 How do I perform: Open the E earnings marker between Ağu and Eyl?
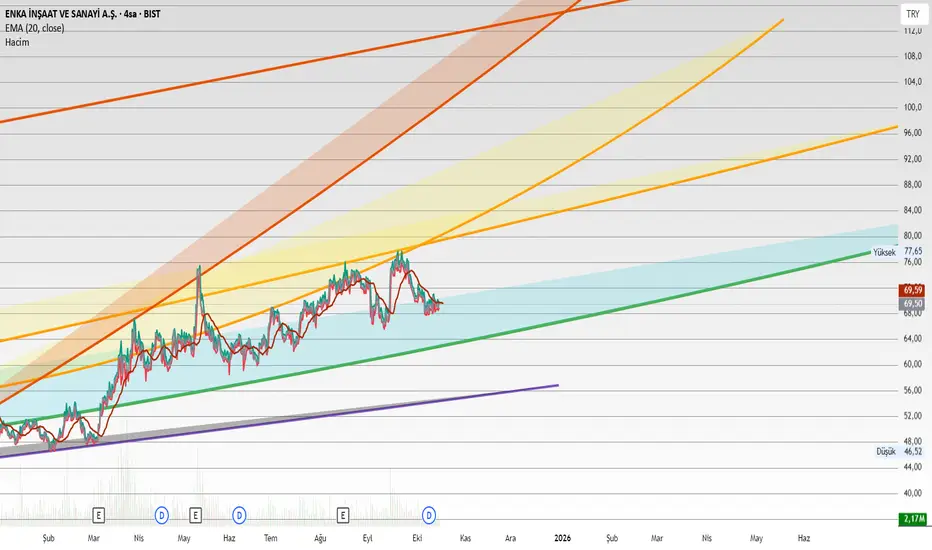(342, 516)
